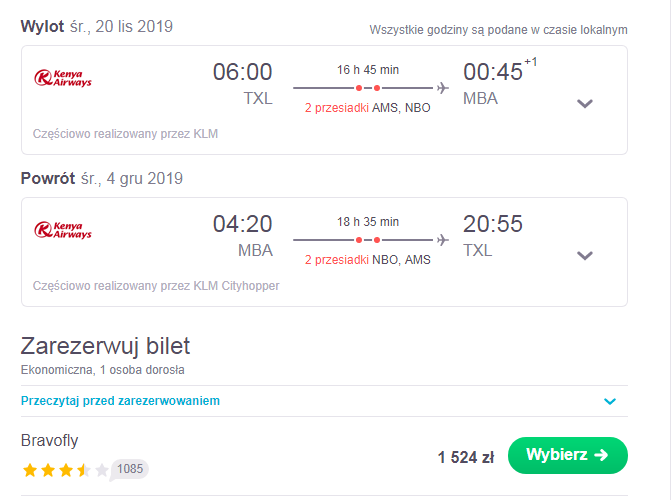Click Kenya Airways logo on return flight
The width and height of the screenshot is (672, 500).
pos(63,230)
